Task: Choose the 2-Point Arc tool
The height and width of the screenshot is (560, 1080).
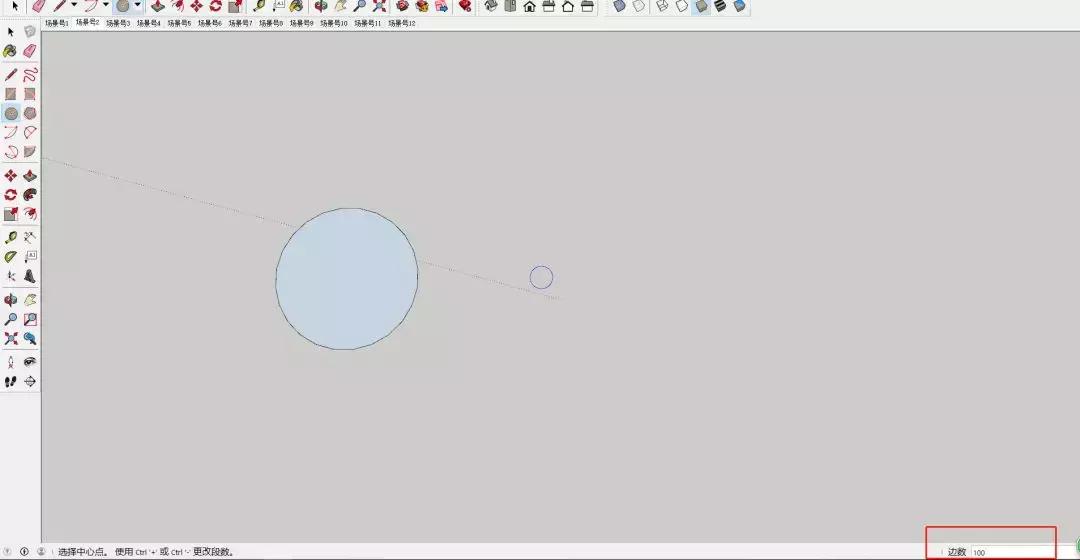Action: click(x=30, y=132)
